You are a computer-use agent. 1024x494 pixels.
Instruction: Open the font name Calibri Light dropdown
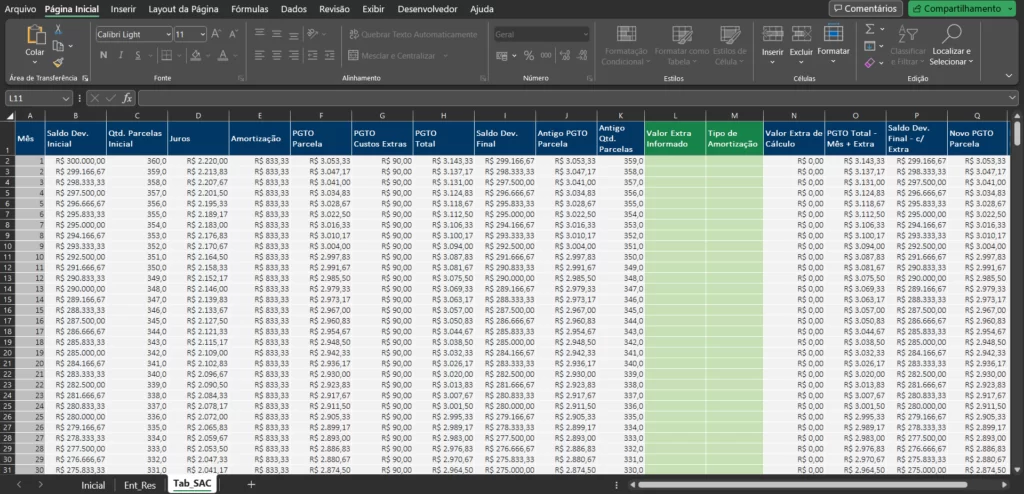point(168,34)
